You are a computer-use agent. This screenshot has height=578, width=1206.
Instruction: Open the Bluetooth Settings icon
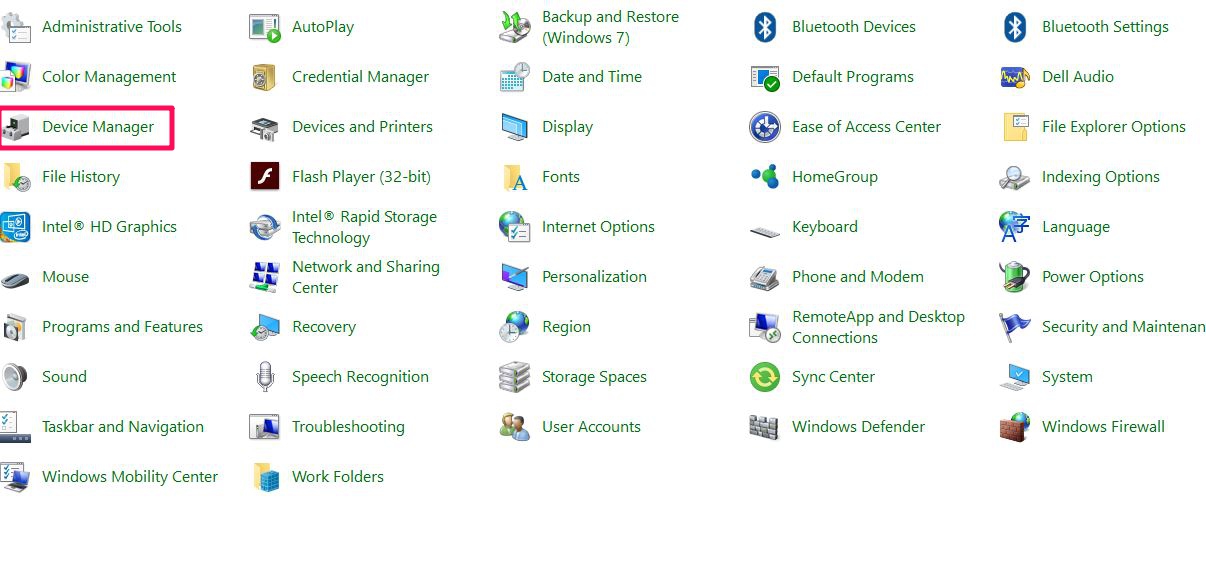tap(1015, 27)
